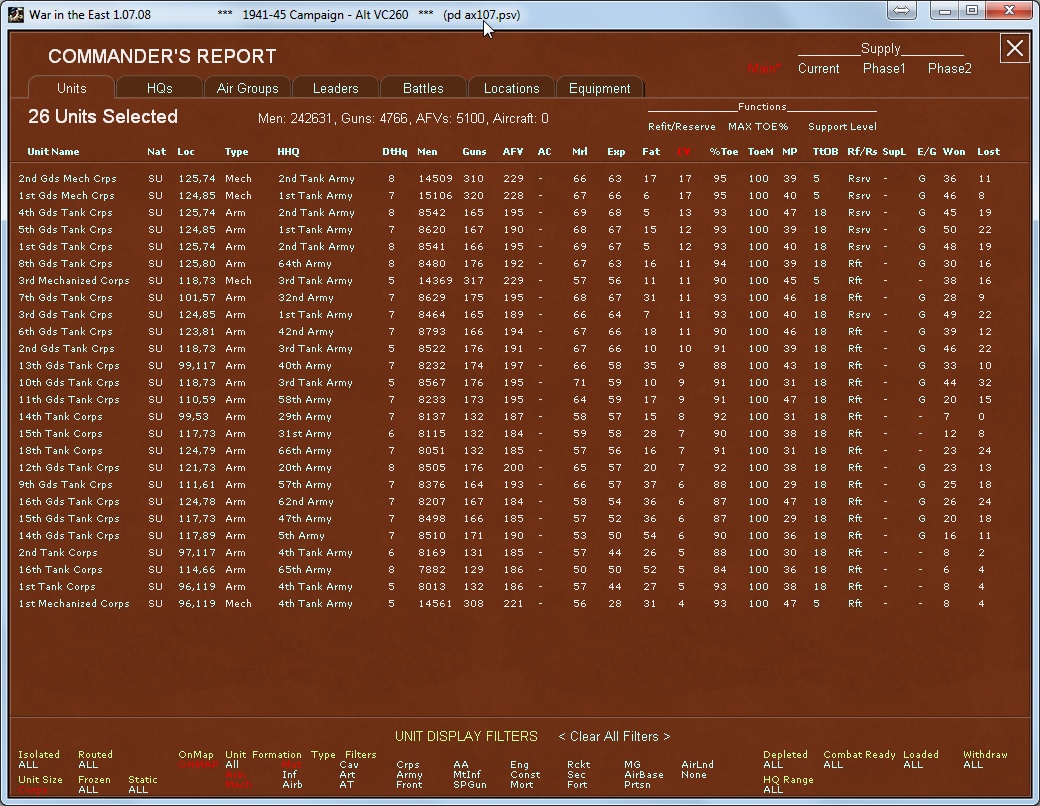Enable the AirBase unit type filter
This screenshot has width=1040, height=806.
coord(643,775)
